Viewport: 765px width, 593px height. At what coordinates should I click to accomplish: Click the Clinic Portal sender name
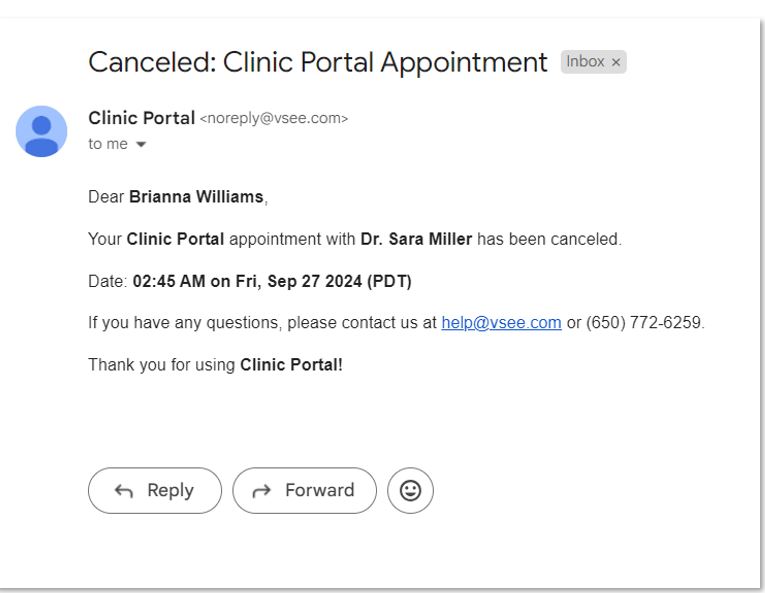point(141,118)
